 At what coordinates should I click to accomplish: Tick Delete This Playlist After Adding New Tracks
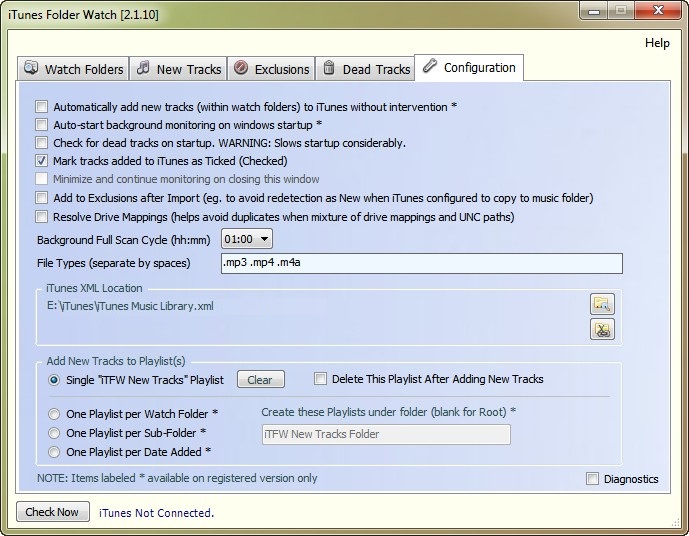(320, 379)
